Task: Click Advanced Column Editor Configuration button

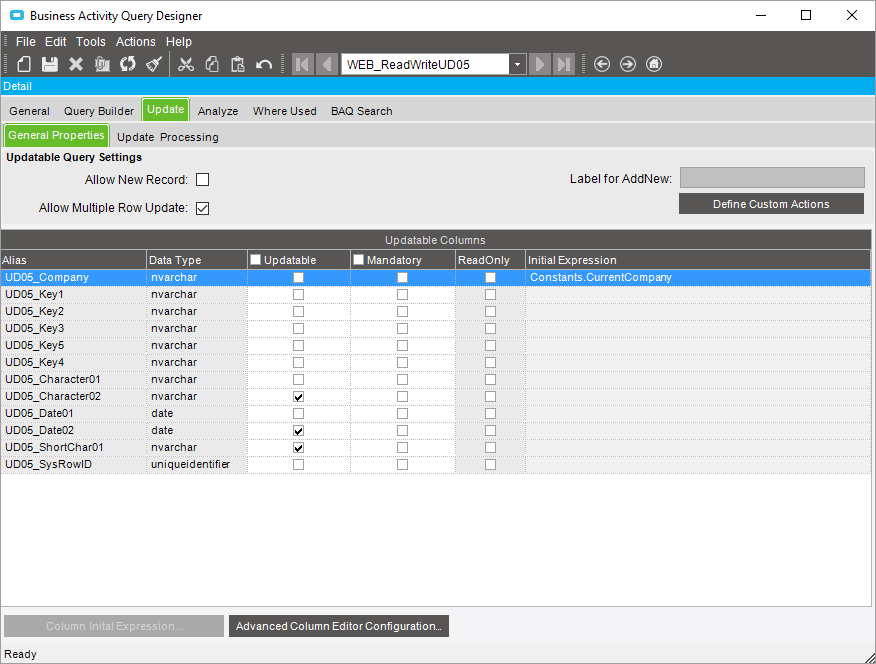Action: pyautogui.click(x=339, y=626)
